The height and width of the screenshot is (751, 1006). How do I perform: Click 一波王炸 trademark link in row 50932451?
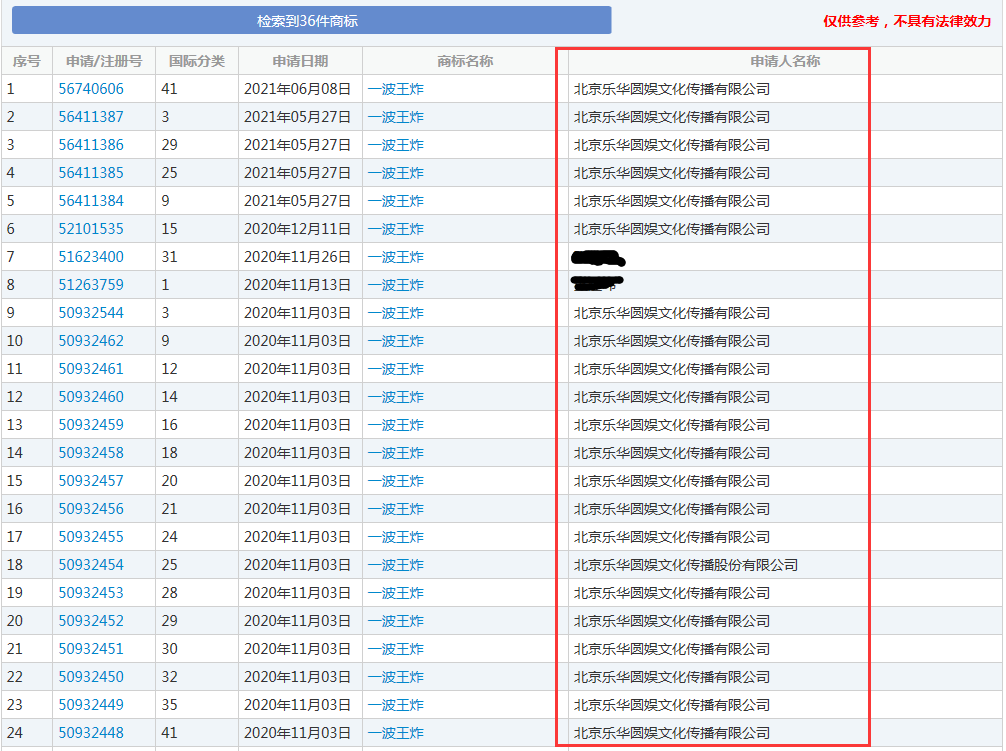click(x=396, y=649)
